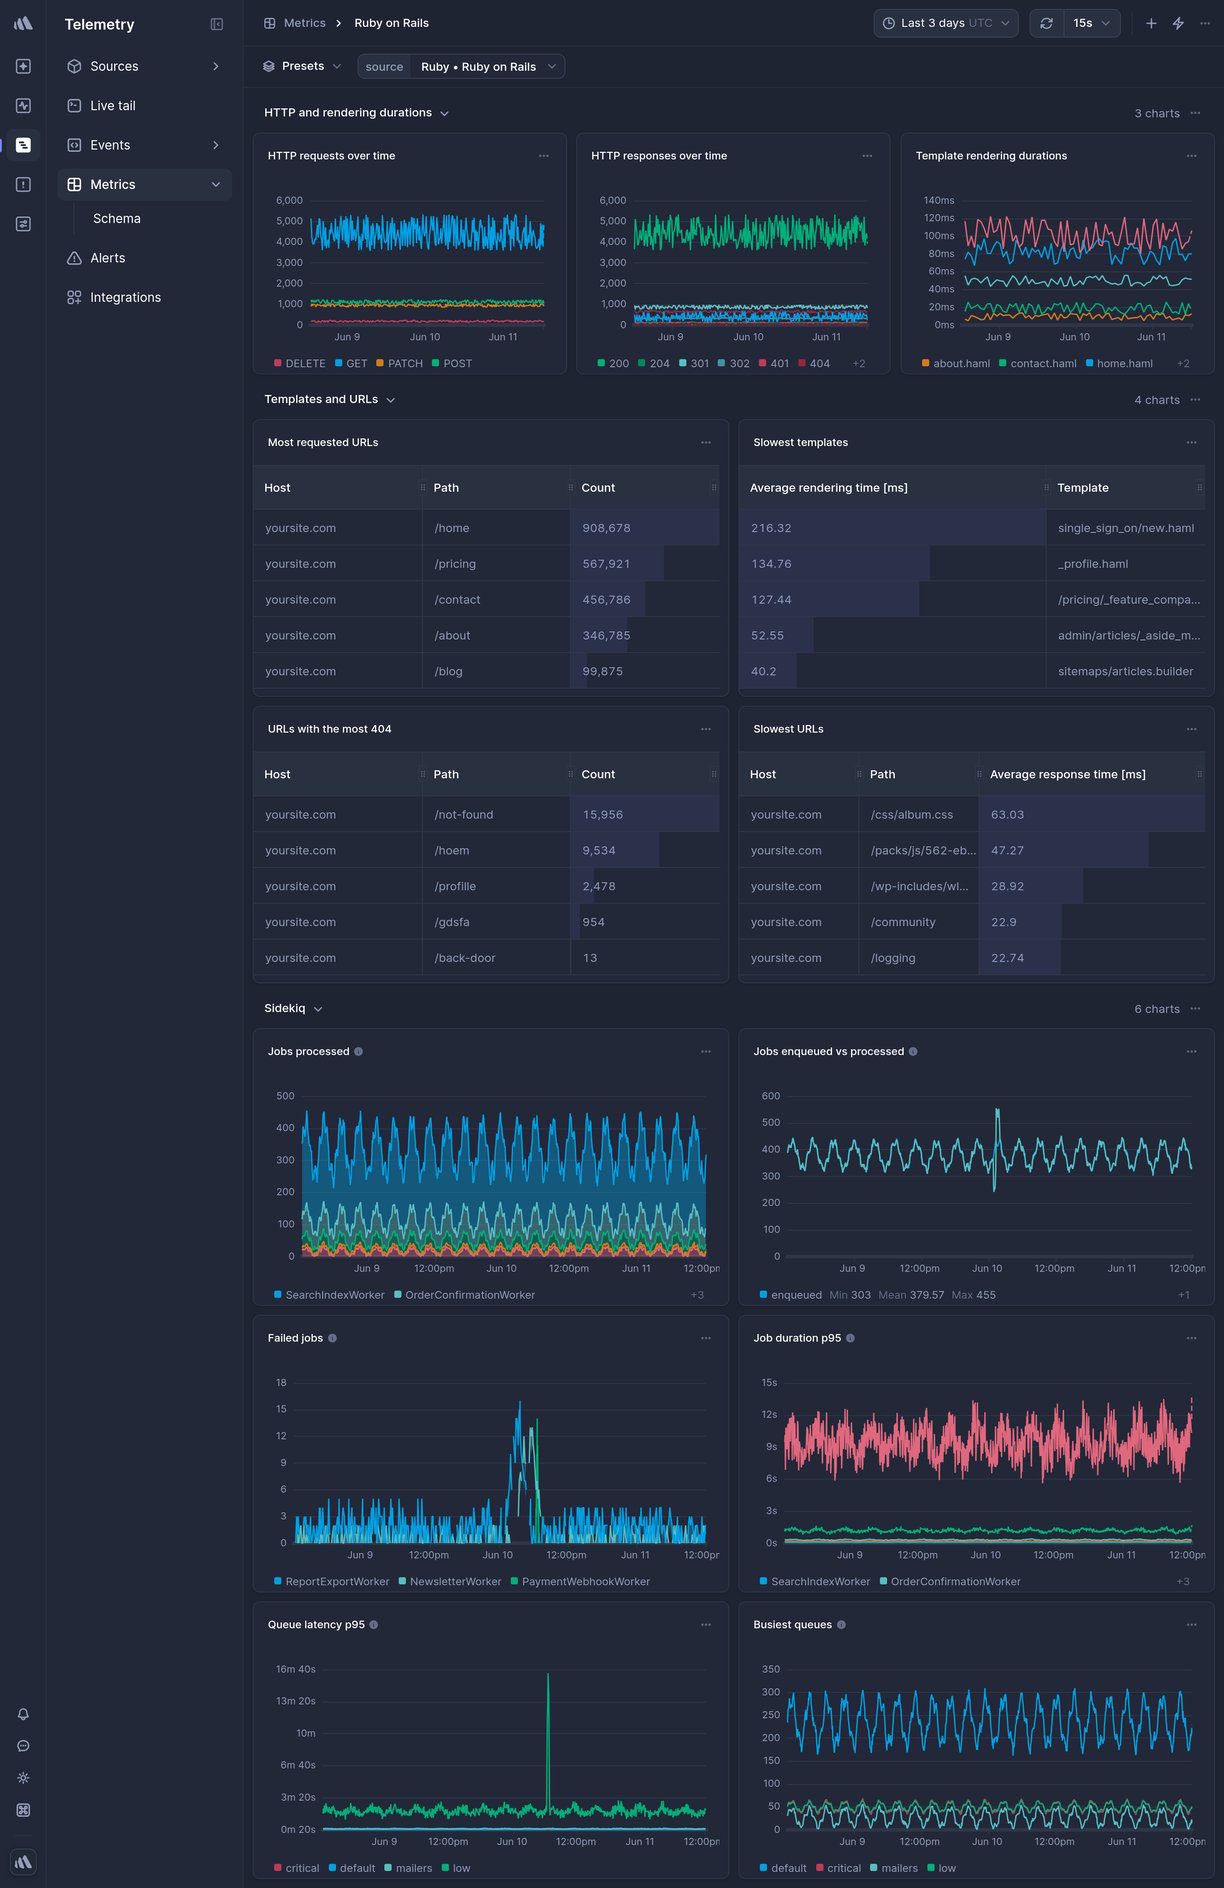1224x1888 pixels.
Task: Click the 15,956 count bar cell
Action: coord(645,815)
